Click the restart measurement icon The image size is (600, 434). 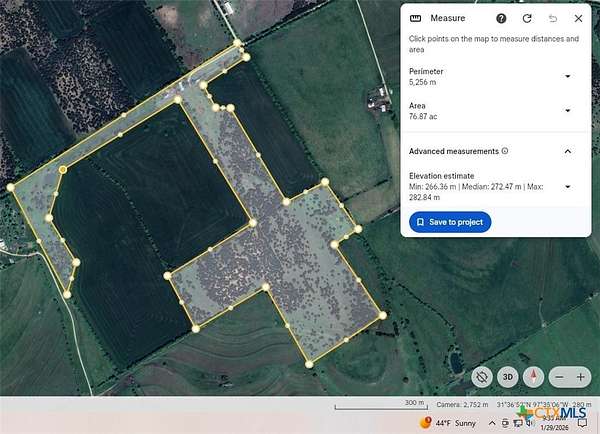(527, 18)
